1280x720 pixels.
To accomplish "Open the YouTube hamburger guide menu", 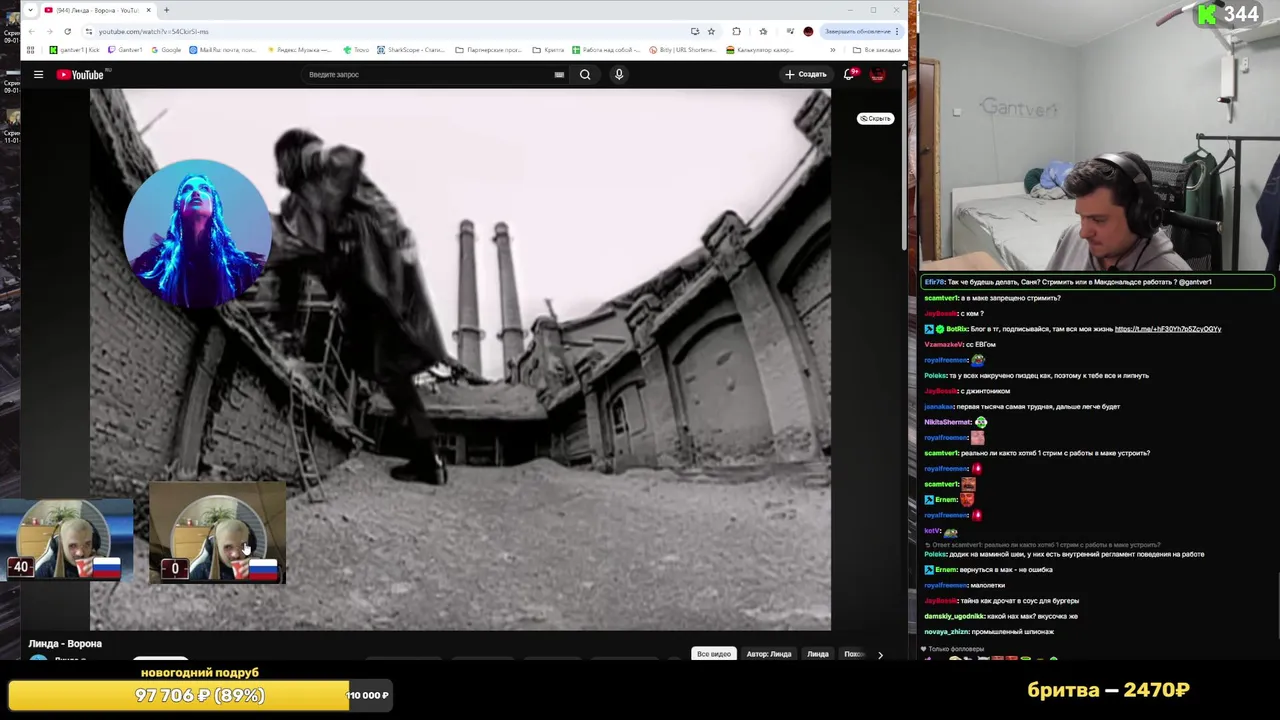I will coord(38,74).
